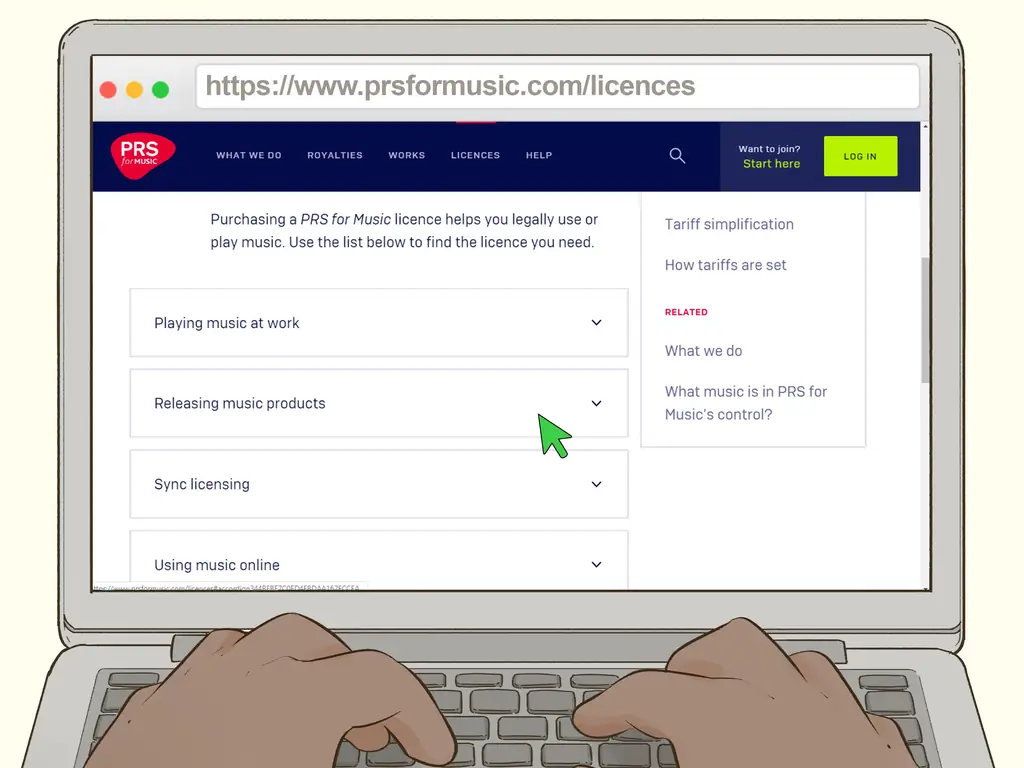Open the ROYALTIES menu

coord(335,155)
